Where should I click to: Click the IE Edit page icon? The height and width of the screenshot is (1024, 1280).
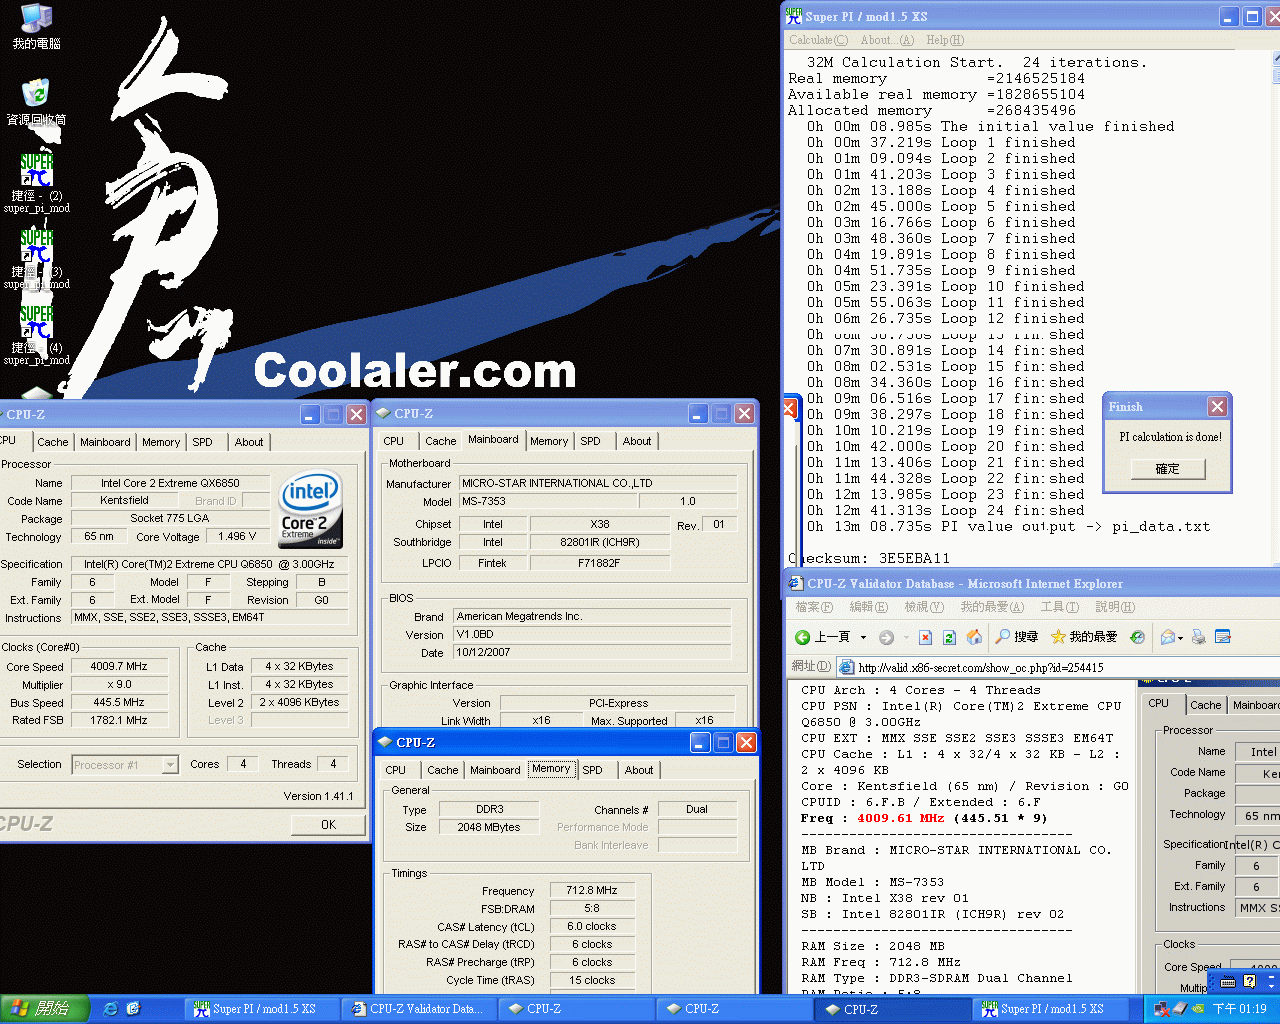[1222, 637]
